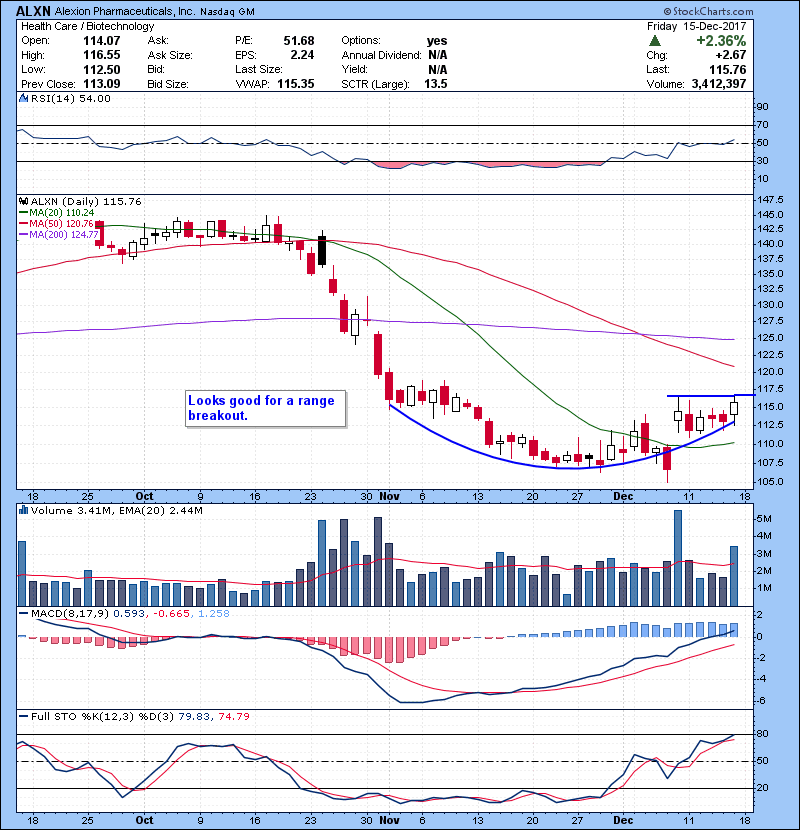Click the High value 116.55
Image resolution: width=800 pixels, height=830 pixels.
coord(102,55)
